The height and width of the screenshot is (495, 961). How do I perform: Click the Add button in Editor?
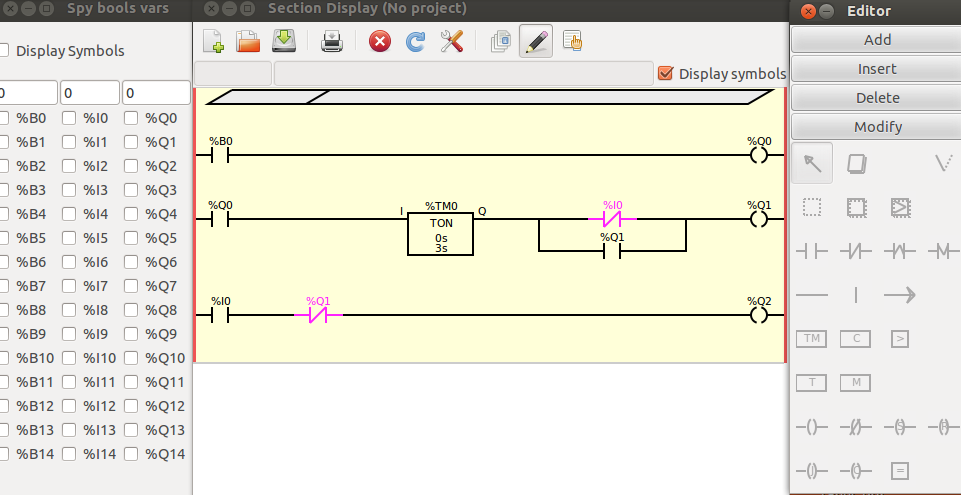pos(876,40)
